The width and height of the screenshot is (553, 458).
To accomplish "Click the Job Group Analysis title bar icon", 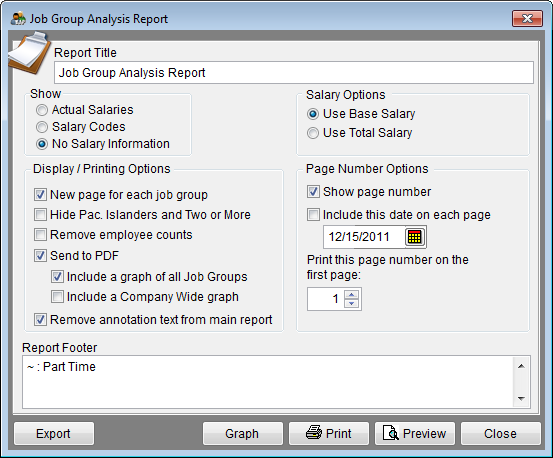I will tap(18, 18).
